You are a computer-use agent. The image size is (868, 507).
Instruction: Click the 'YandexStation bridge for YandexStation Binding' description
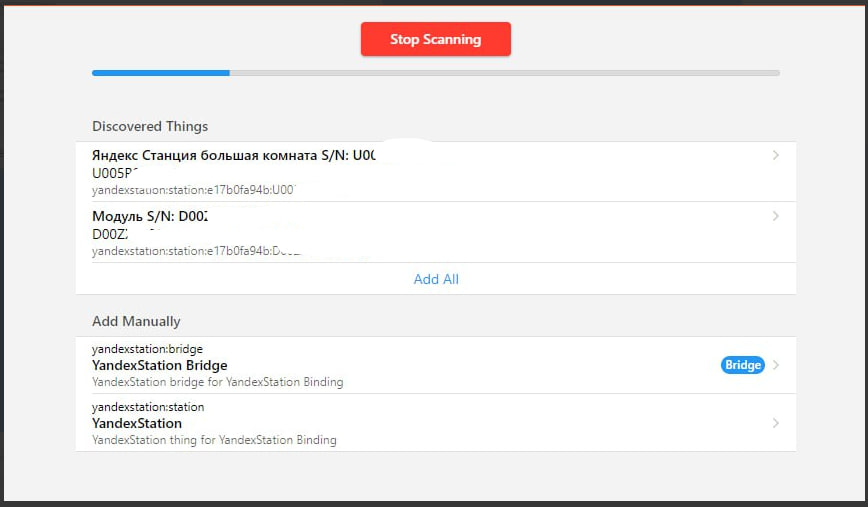218,382
